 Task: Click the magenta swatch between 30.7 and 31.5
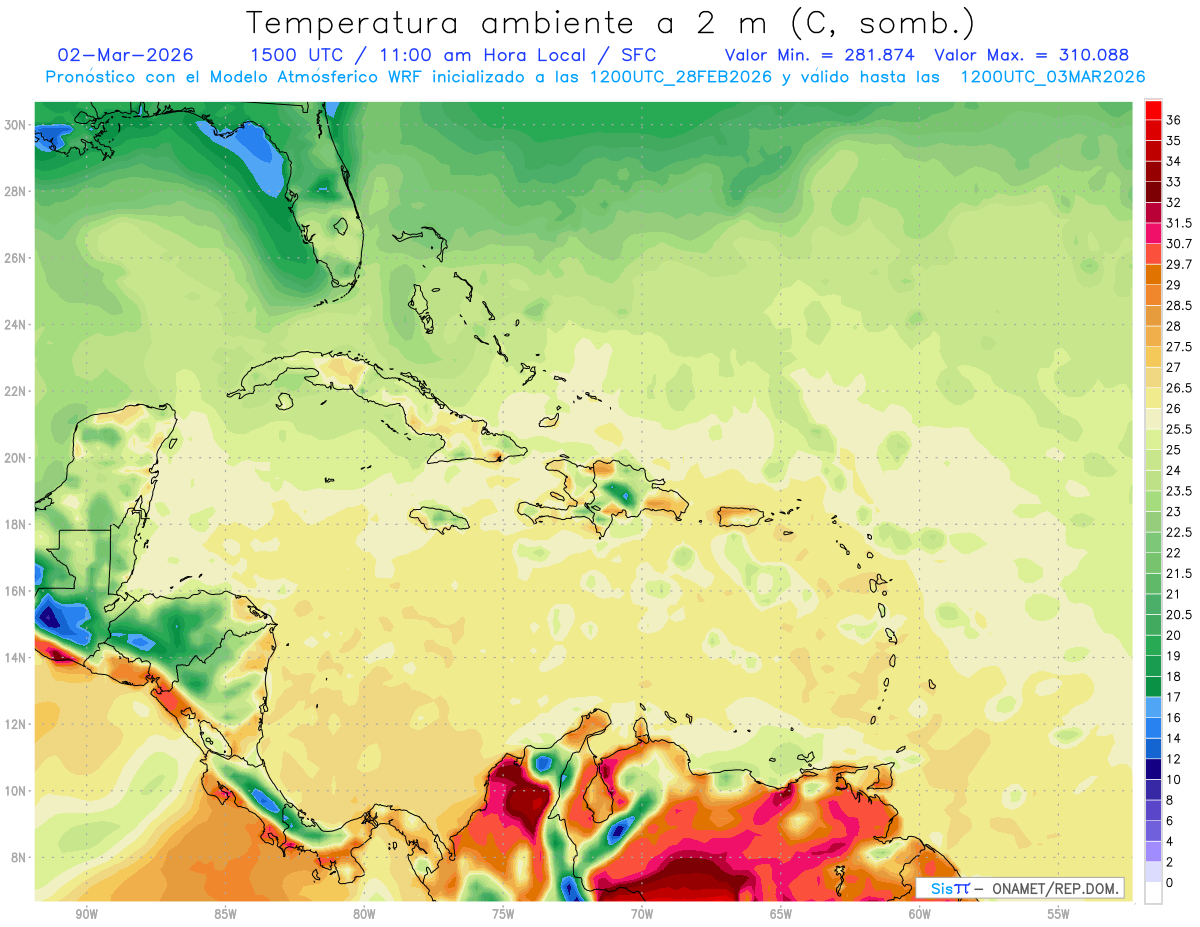1153,233
